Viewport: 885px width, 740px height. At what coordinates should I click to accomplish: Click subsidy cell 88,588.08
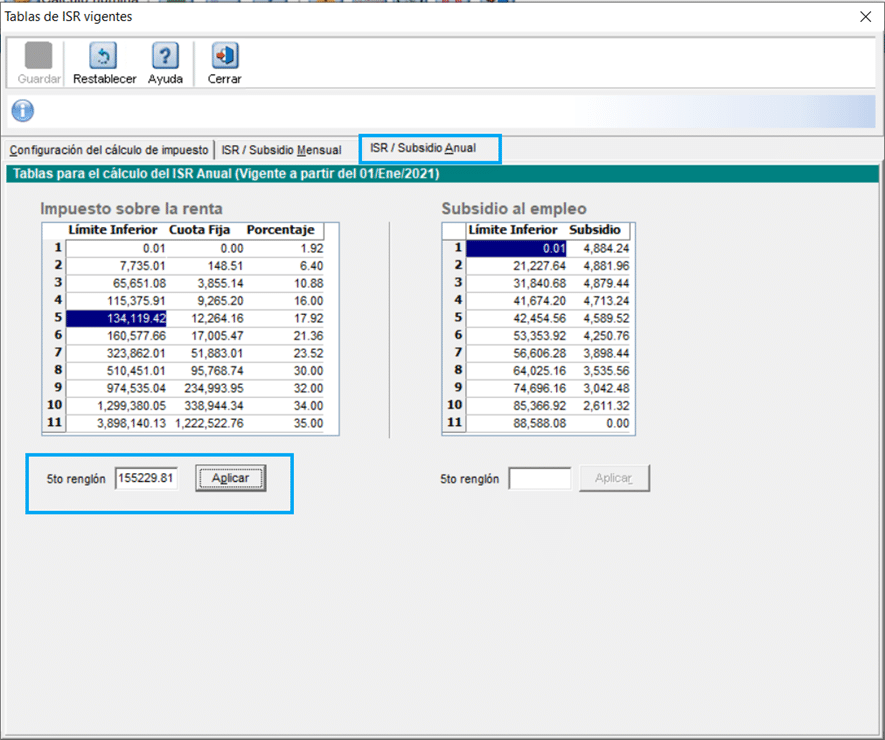pos(516,423)
